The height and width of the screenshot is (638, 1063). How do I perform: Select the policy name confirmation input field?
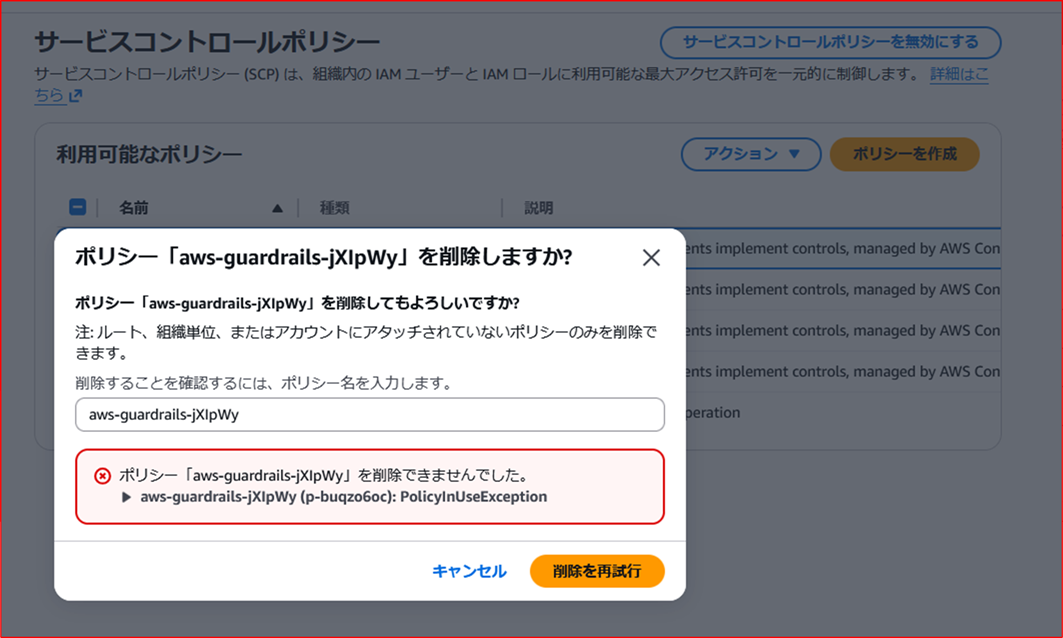tap(368, 414)
